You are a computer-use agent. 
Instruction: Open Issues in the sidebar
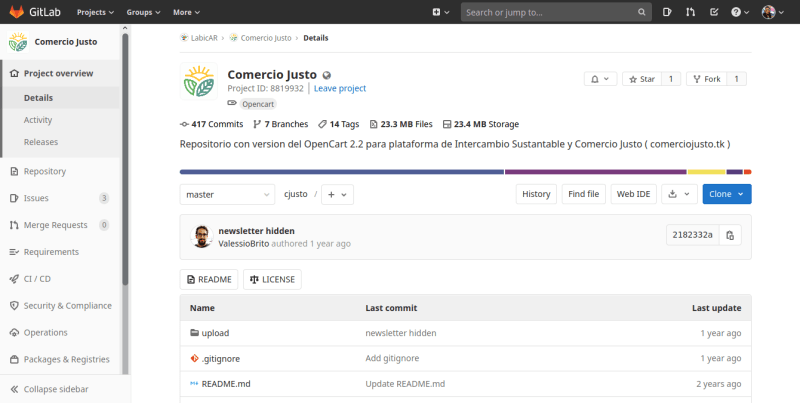[x=60, y=198]
